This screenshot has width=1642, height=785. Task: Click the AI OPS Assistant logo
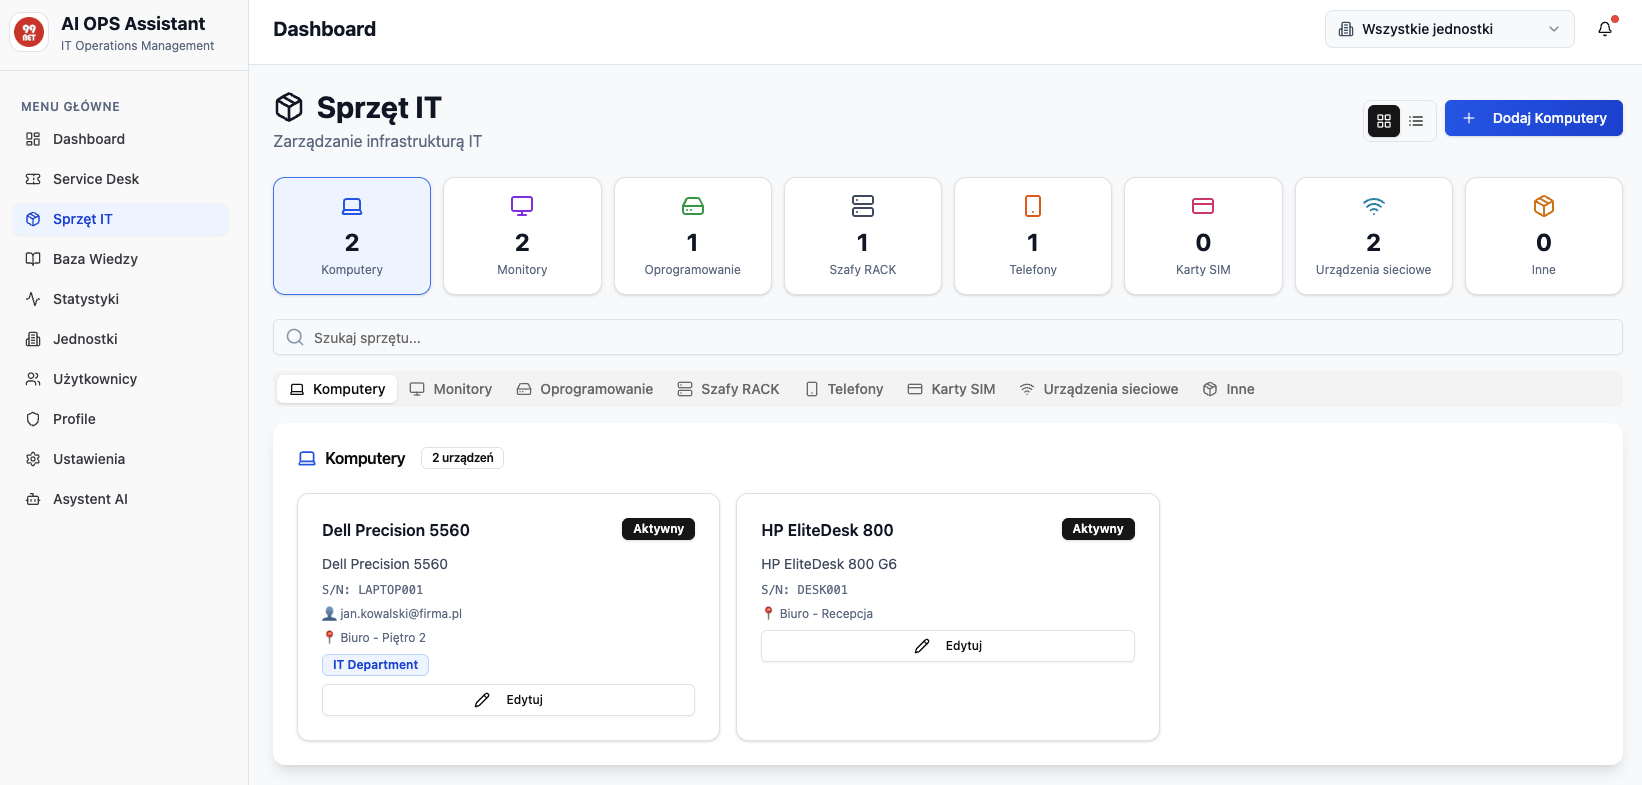pos(29,33)
